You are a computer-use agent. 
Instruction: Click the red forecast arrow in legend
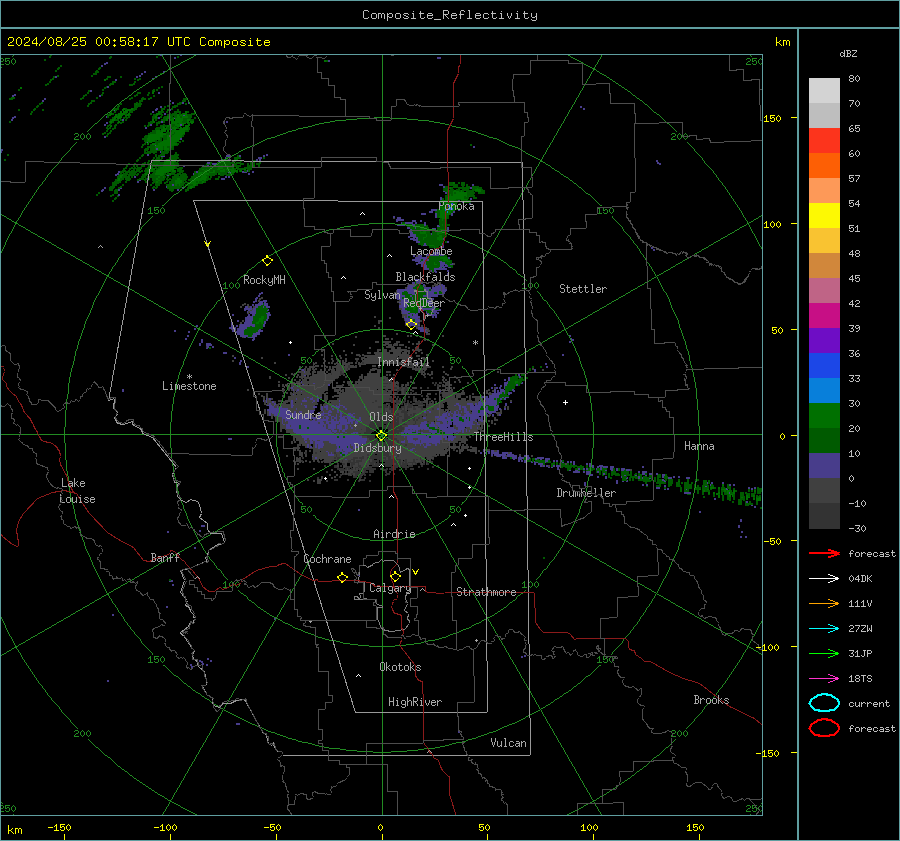[x=824, y=553]
